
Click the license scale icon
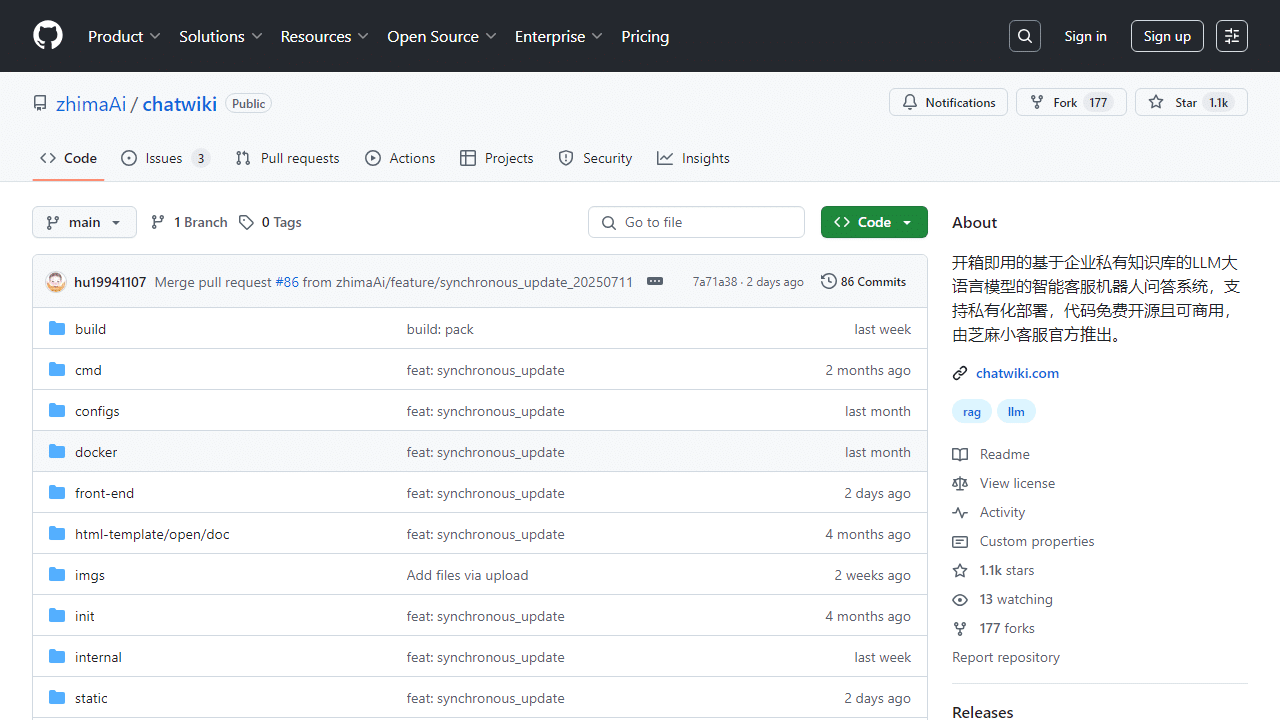tap(960, 483)
